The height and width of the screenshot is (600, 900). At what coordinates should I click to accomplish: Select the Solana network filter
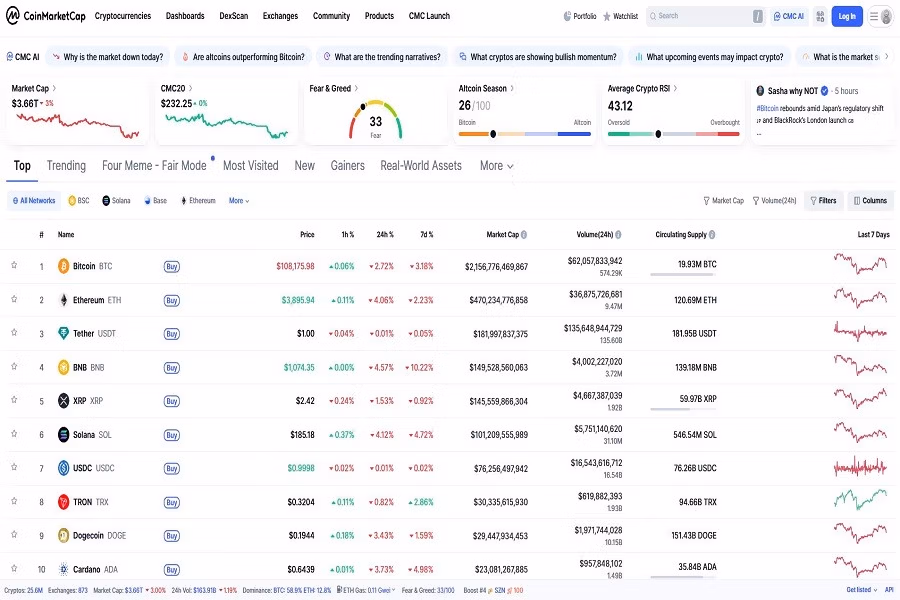point(116,200)
